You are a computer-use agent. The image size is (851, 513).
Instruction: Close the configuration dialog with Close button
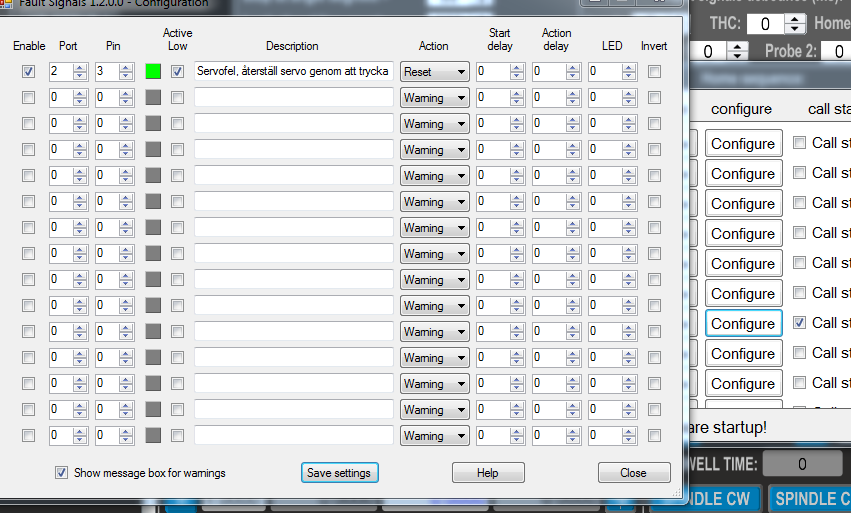[634, 473]
